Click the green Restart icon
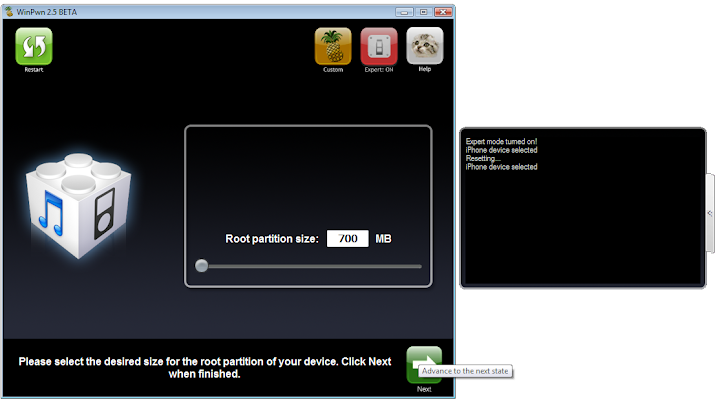 (34, 46)
